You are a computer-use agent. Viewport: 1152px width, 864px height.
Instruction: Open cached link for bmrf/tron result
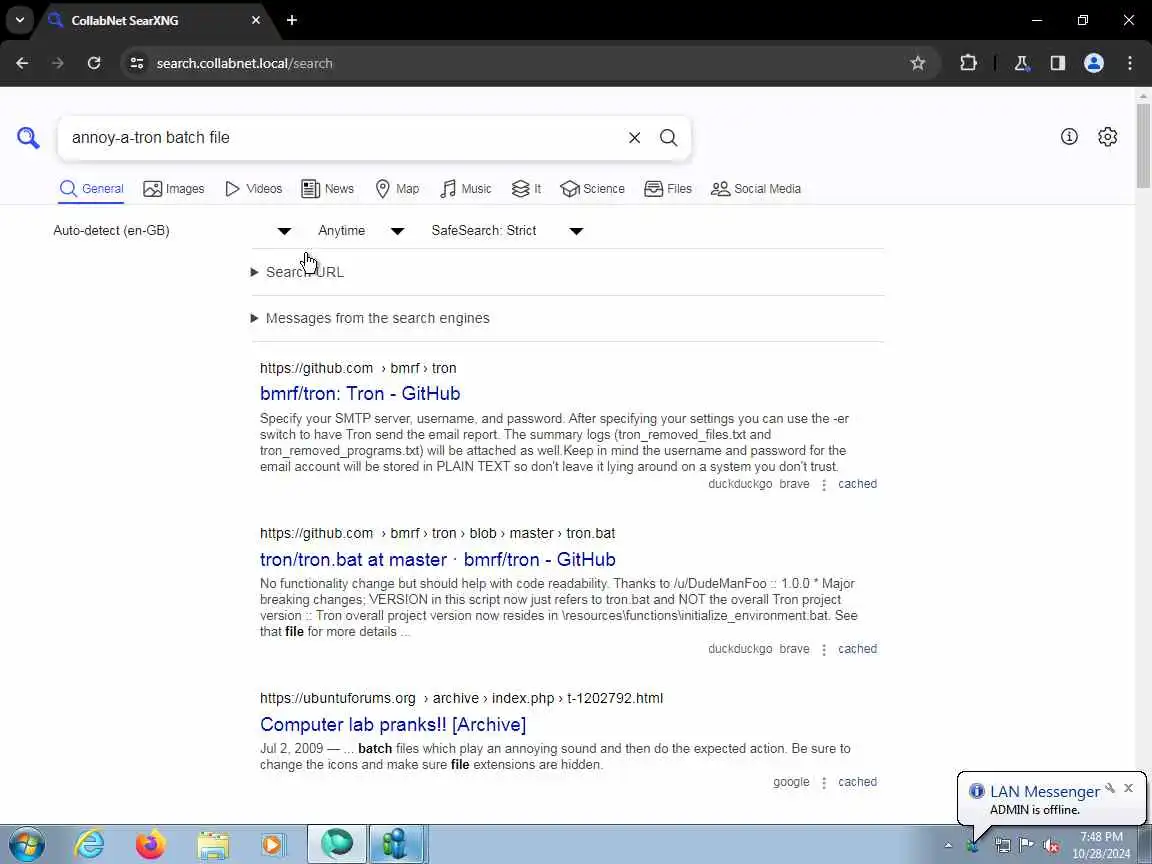pyautogui.click(x=857, y=484)
